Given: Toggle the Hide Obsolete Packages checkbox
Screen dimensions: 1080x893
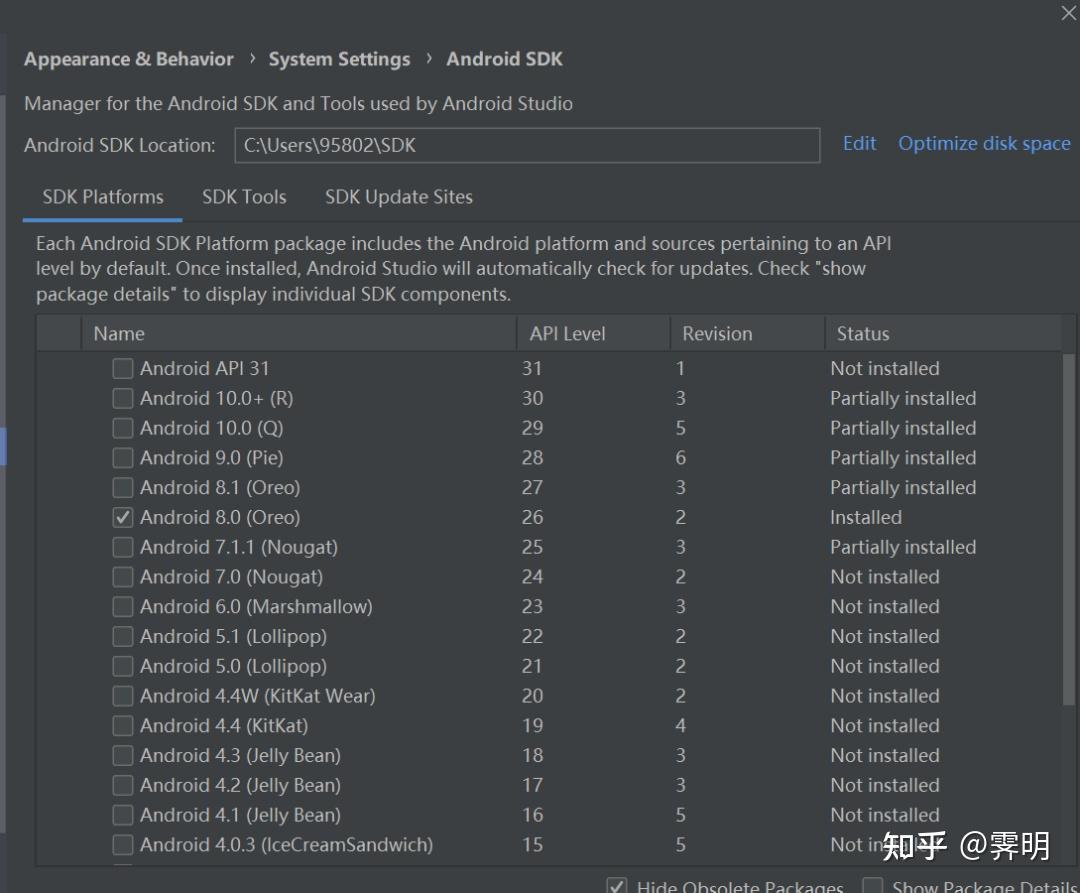Looking at the screenshot, I should coord(616,885).
